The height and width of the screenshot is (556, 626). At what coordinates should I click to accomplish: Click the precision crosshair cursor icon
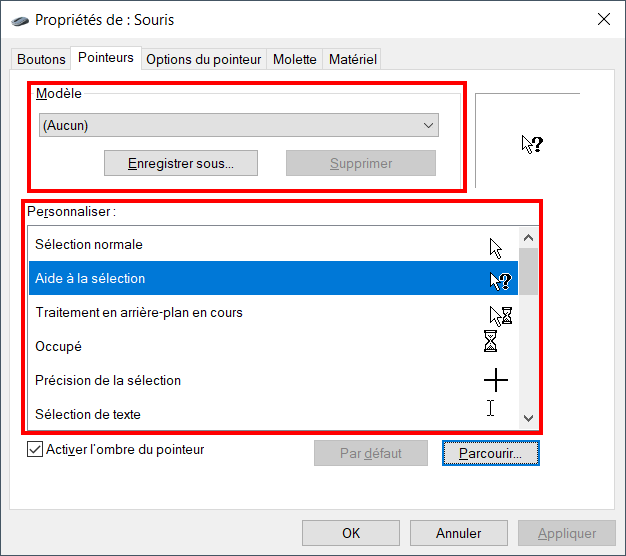pyautogui.click(x=496, y=380)
